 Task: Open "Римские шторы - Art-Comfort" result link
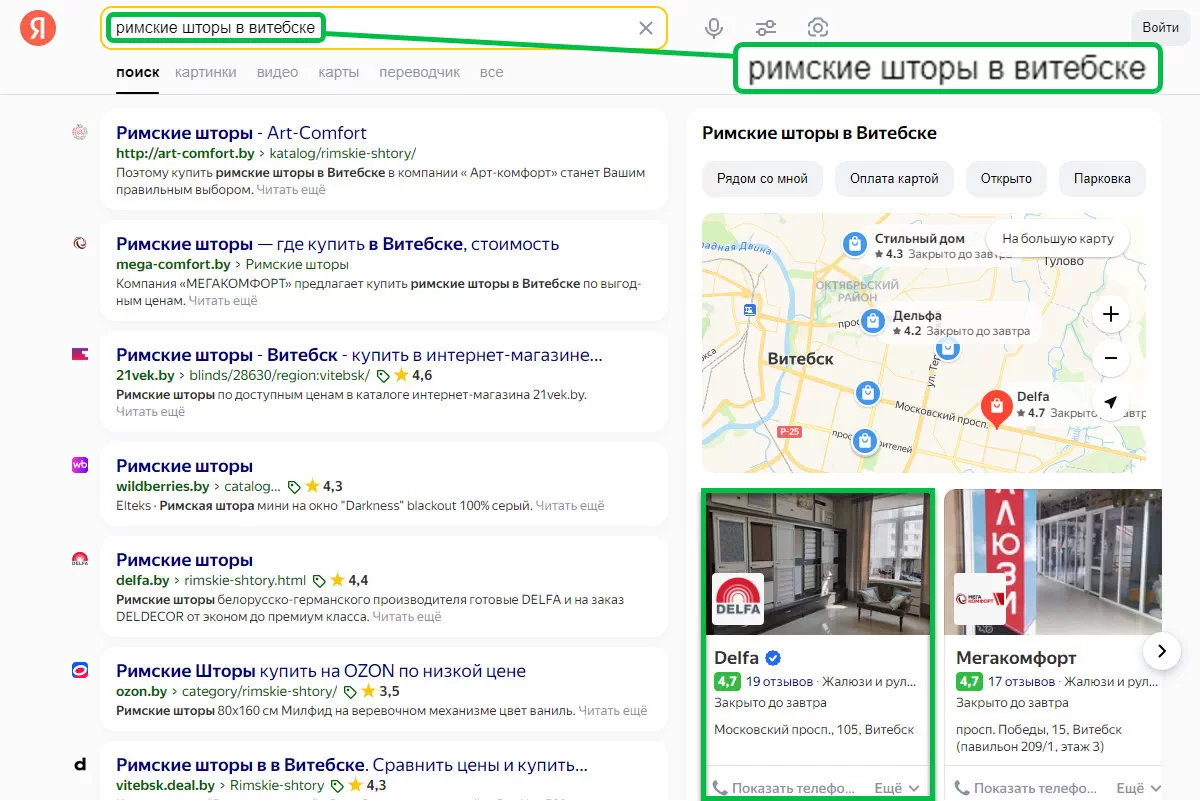coord(241,133)
